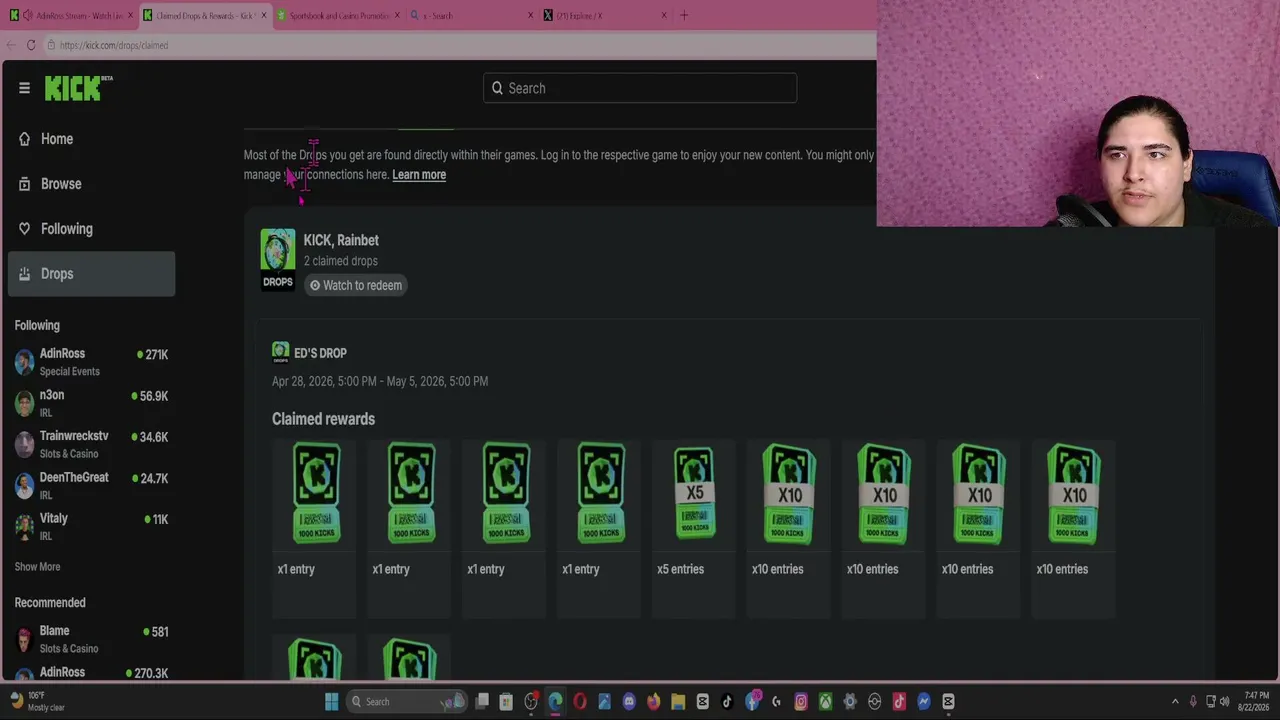Open the KICK, Rainbet drops icon
Screen dimensions: 1280x720
pyautogui.click(x=278, y=260)
